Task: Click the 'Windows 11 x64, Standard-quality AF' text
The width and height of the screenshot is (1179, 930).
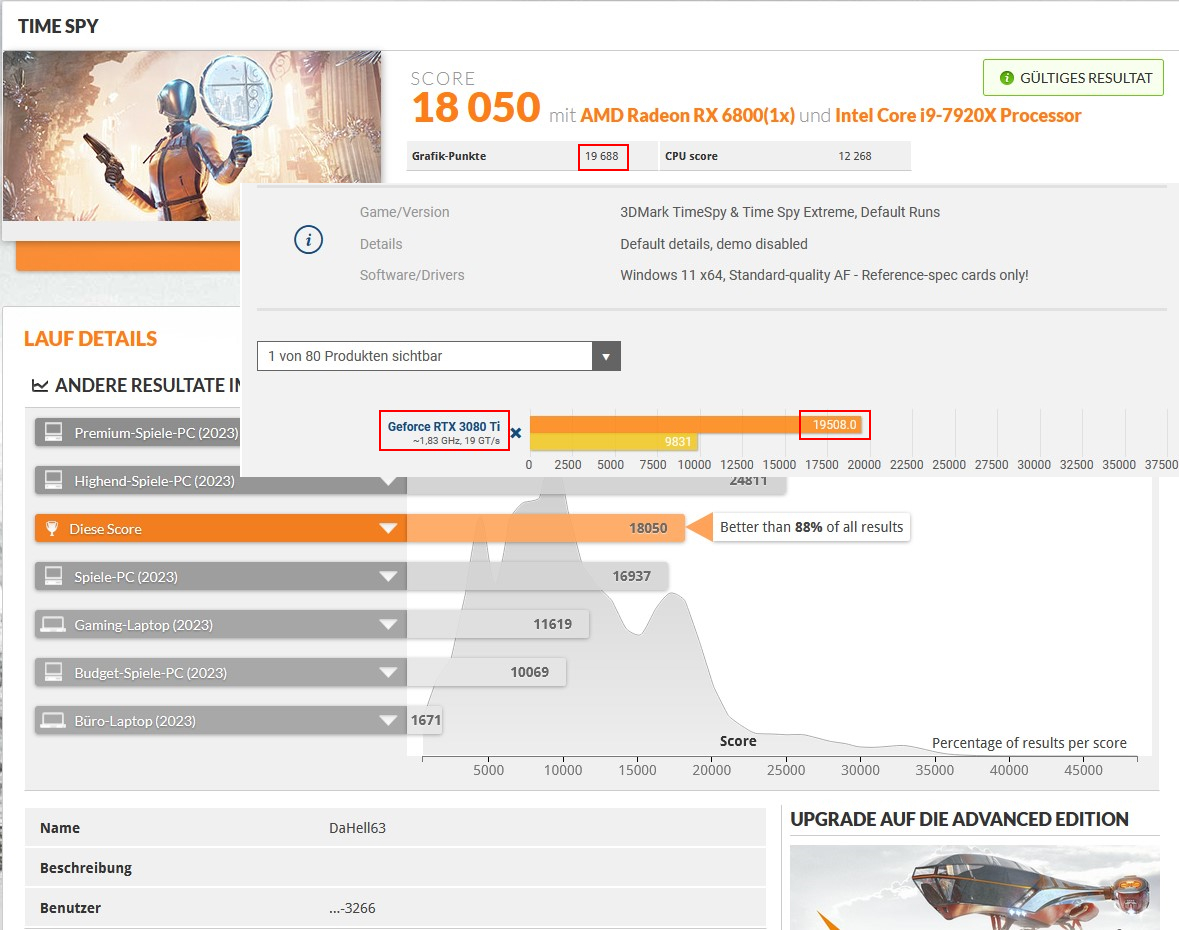Action: tap(824, 275)
